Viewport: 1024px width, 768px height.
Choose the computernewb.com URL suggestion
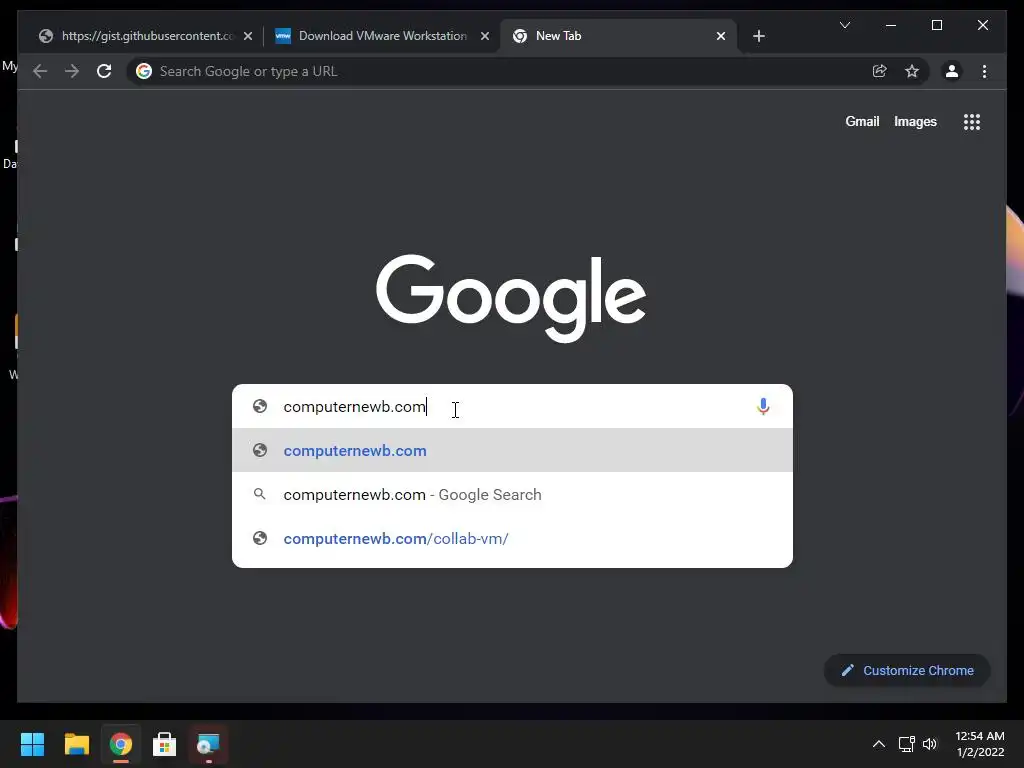pyautogui.click(x=512, y=451)
